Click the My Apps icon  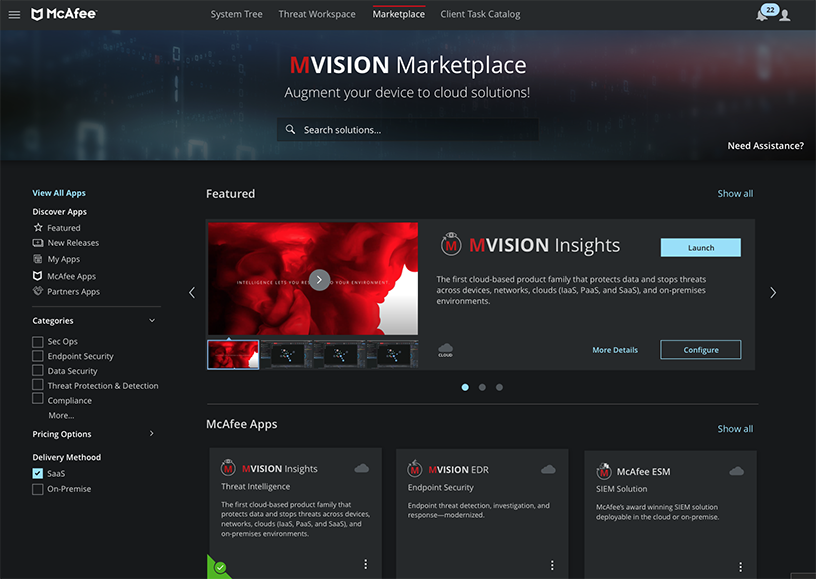(37, 259)
